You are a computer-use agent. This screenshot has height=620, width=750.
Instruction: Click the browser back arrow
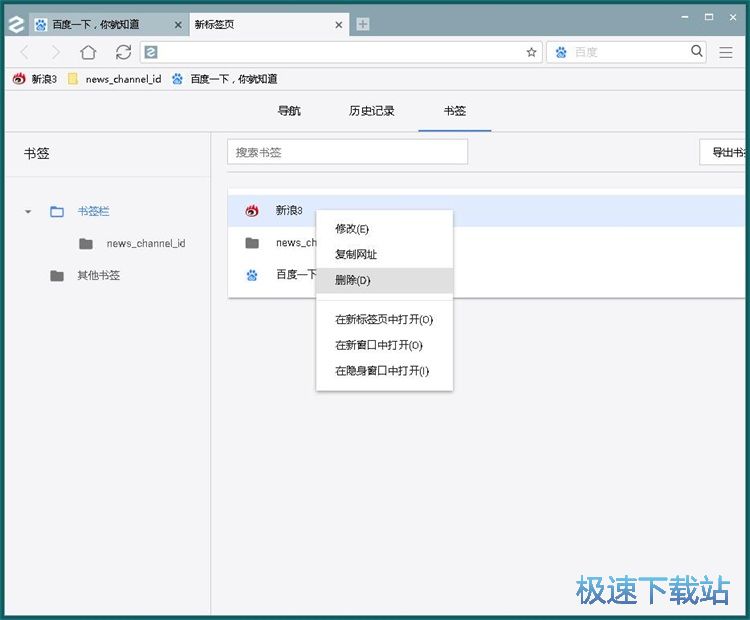click(25, 52)
